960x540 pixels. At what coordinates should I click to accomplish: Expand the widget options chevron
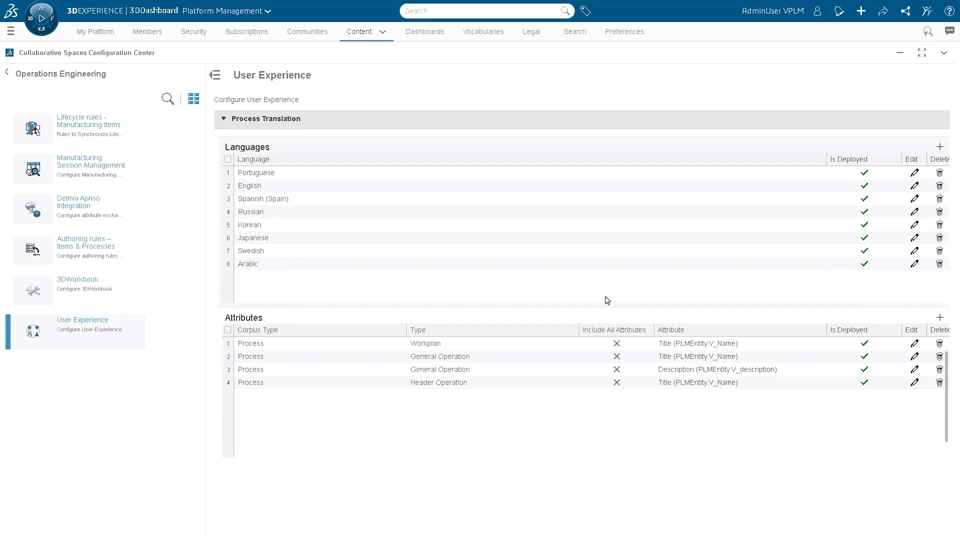click(943, 53)
